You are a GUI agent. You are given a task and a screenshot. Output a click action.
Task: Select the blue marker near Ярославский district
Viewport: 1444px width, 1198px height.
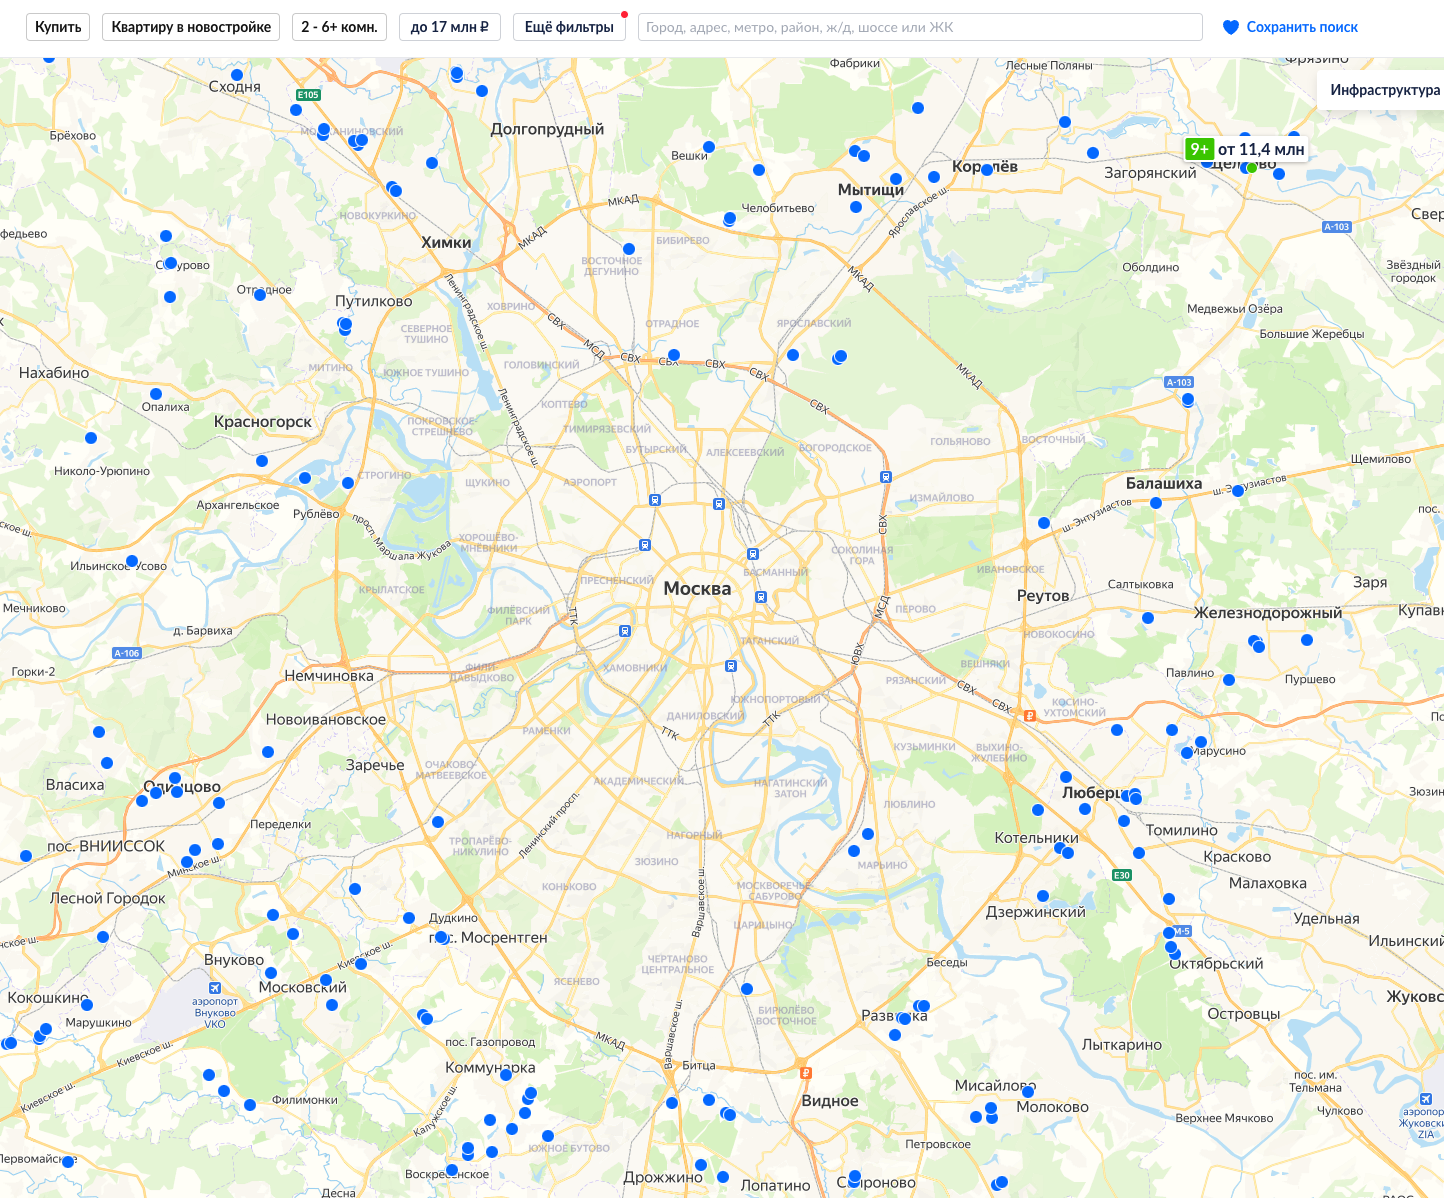coord(793,355)
